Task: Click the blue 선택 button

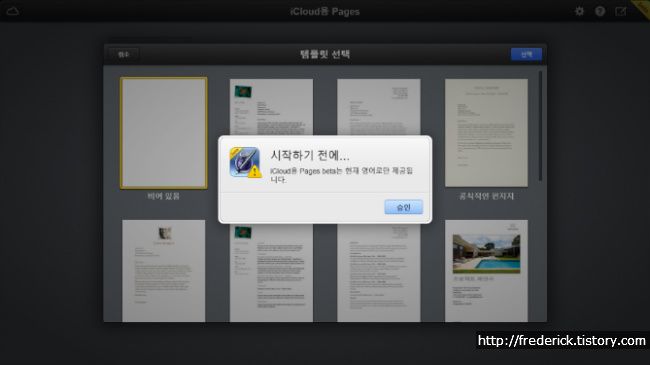Action: pyautogui.click(x=526, y=54)
